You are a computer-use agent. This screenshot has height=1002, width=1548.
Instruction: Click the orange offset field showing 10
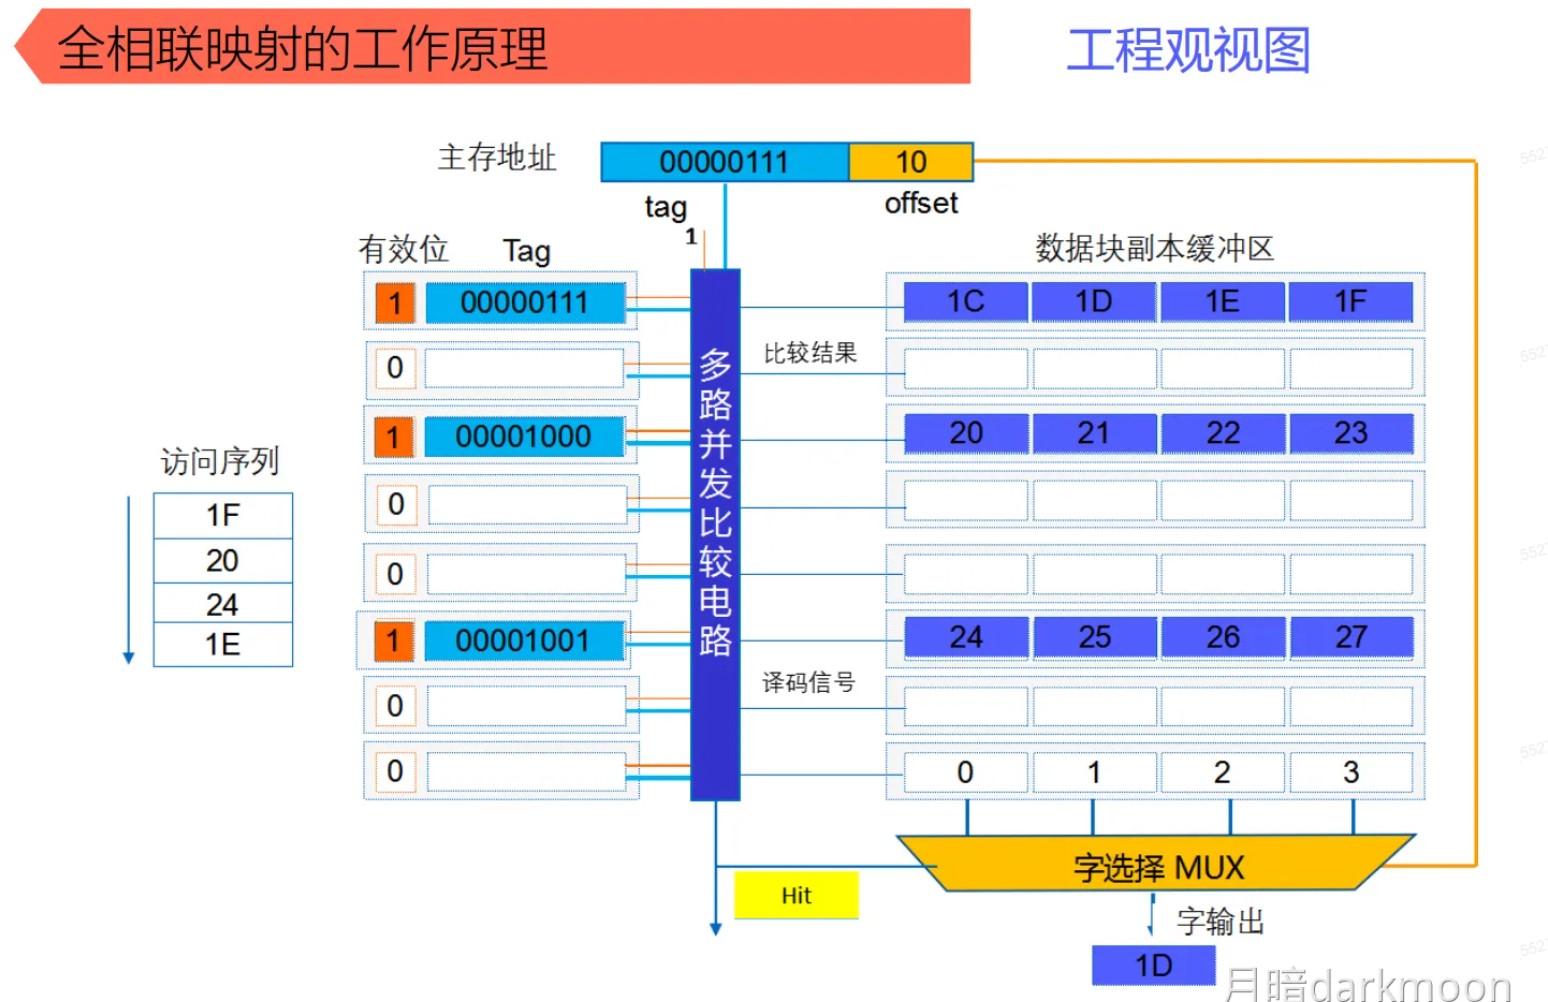tap(910, 162)
